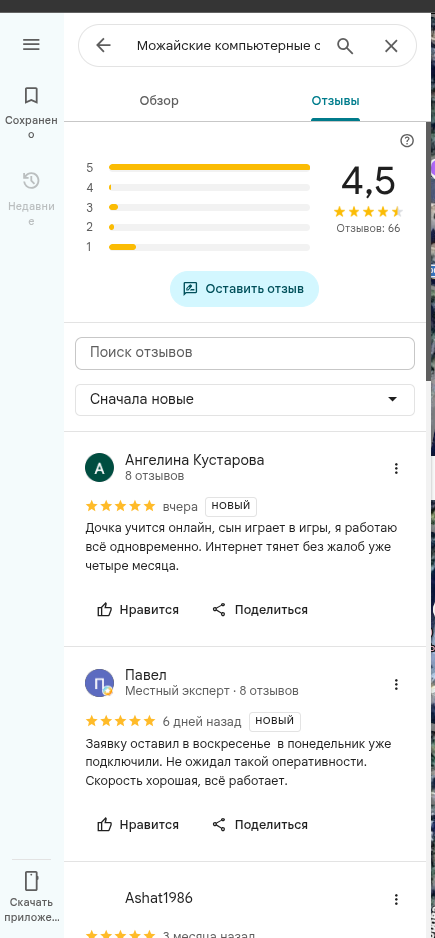This screenshot has width=435, height=938.
Task: Click Павел's five-star rating
Action: pos(120,721)
